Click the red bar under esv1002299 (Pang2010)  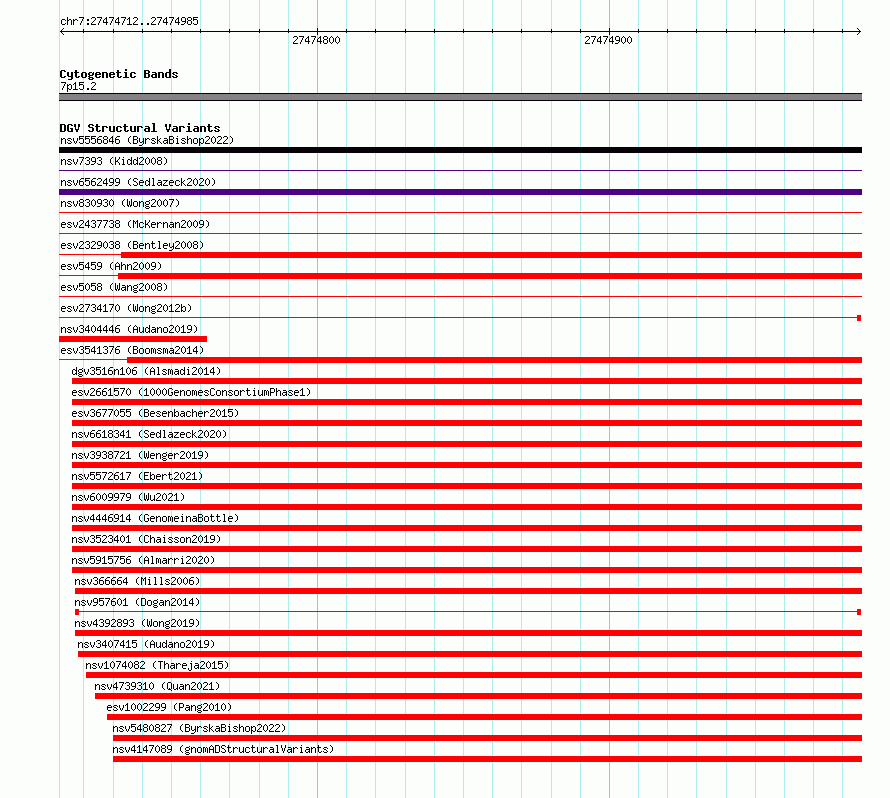pyautogui.click(x=485, y=717)
